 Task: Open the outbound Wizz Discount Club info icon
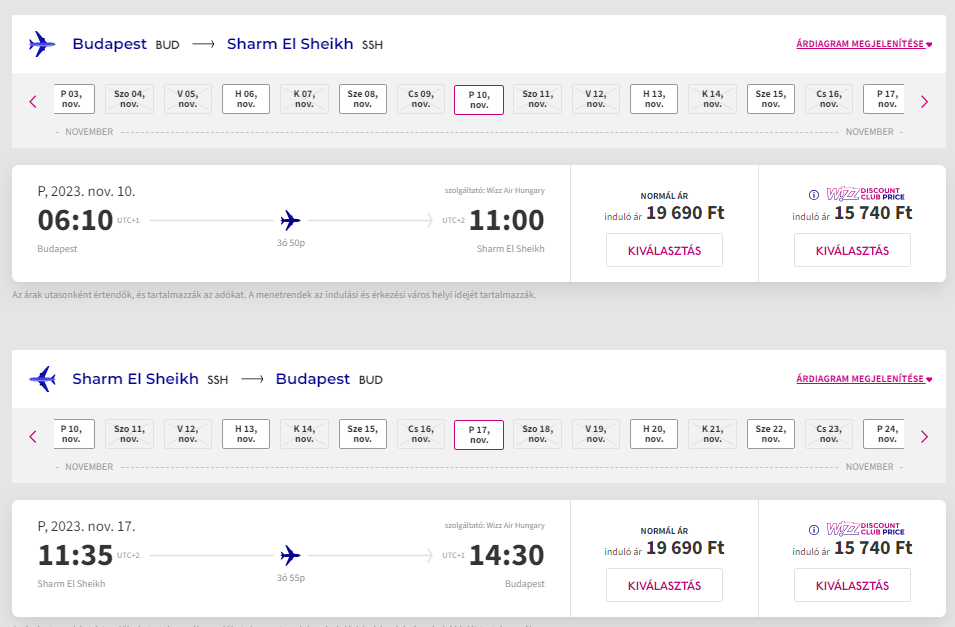(814, 195)
